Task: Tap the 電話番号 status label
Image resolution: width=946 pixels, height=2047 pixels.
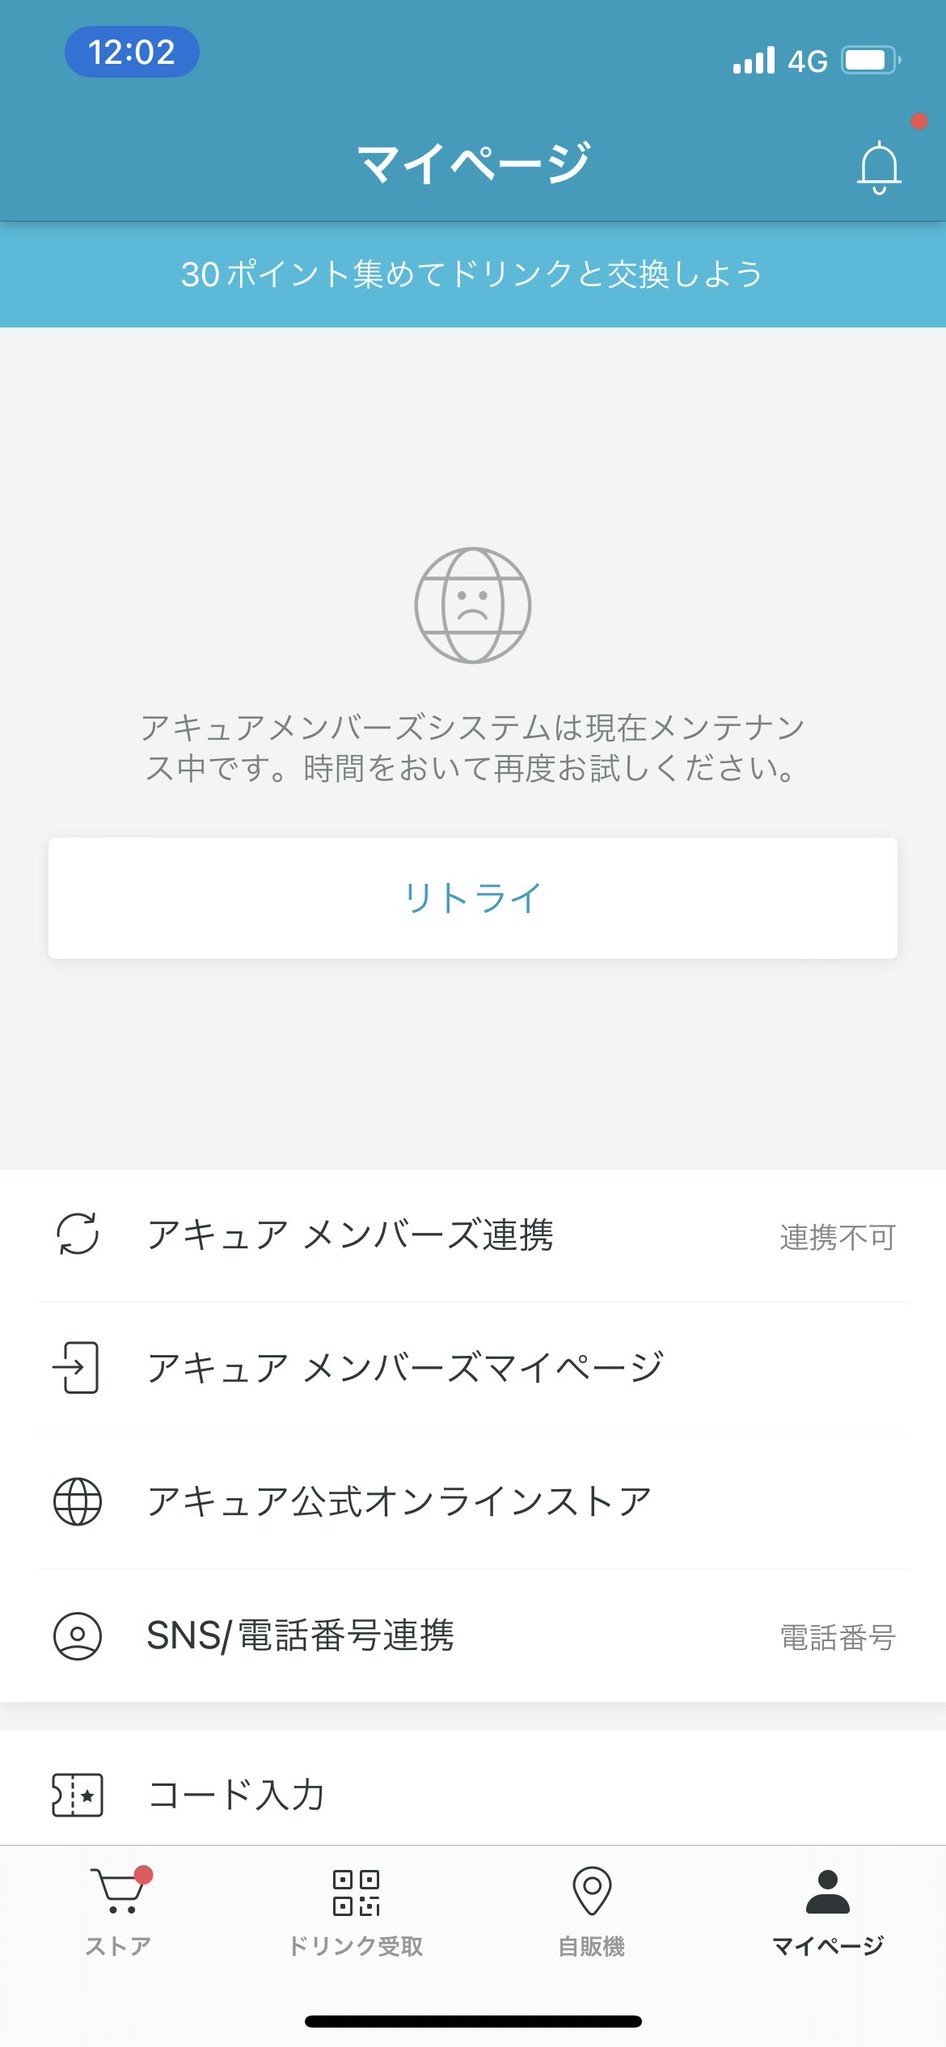Action: click(x=837, y=1637)
